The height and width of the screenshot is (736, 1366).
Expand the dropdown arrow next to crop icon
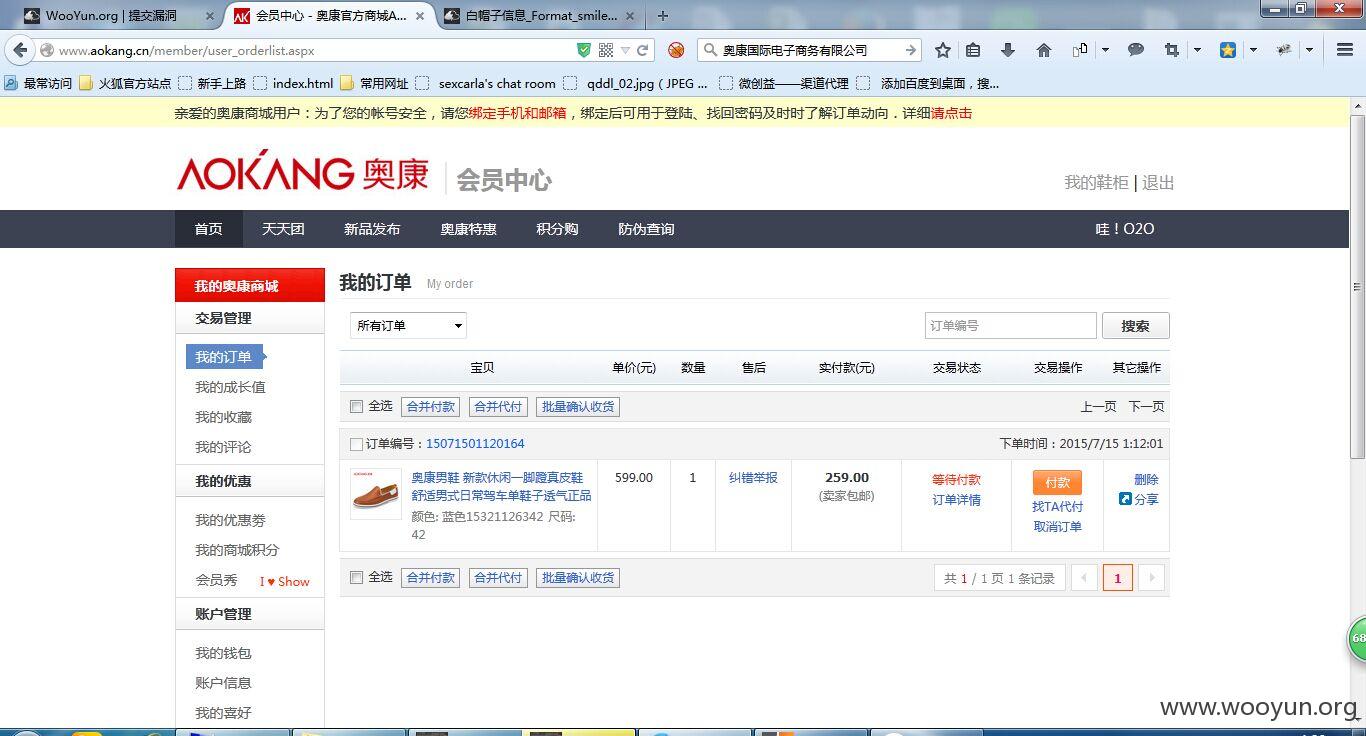pos(1196,50)
